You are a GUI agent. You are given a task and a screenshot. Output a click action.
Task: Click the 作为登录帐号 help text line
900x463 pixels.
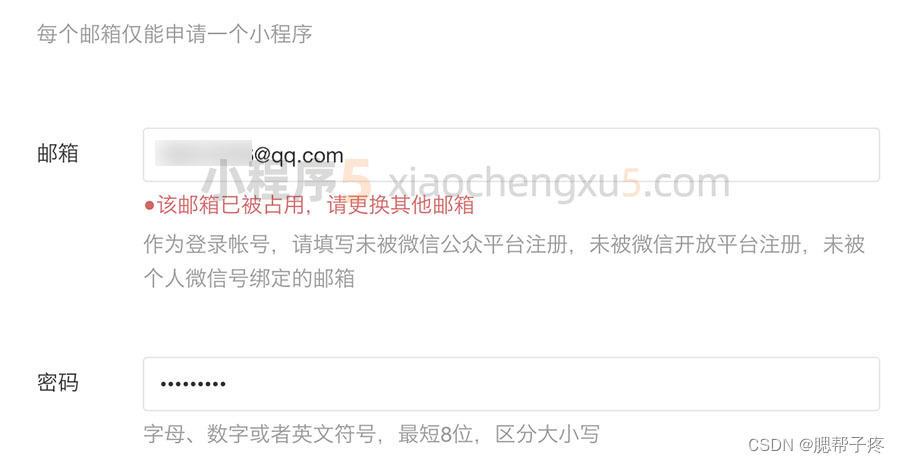504,244
